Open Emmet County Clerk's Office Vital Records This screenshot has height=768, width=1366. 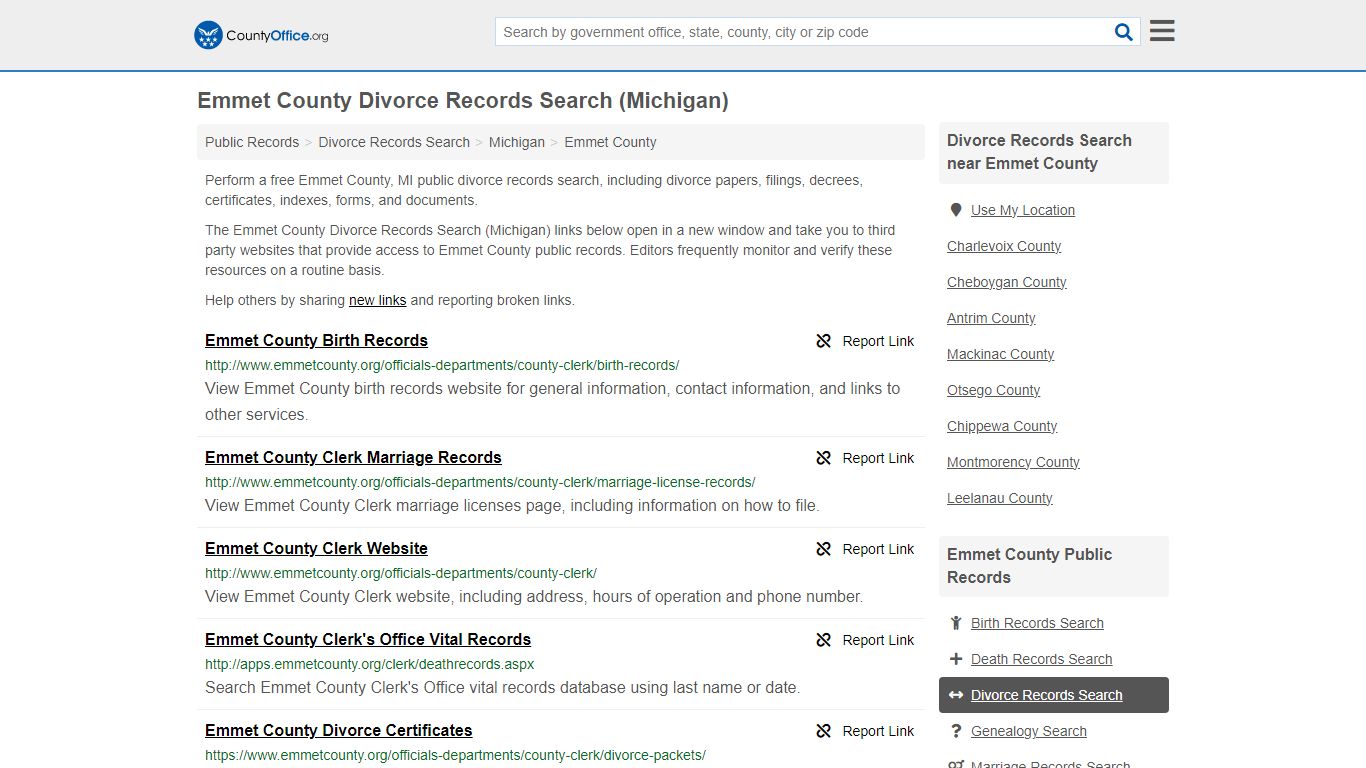(368, 639)
